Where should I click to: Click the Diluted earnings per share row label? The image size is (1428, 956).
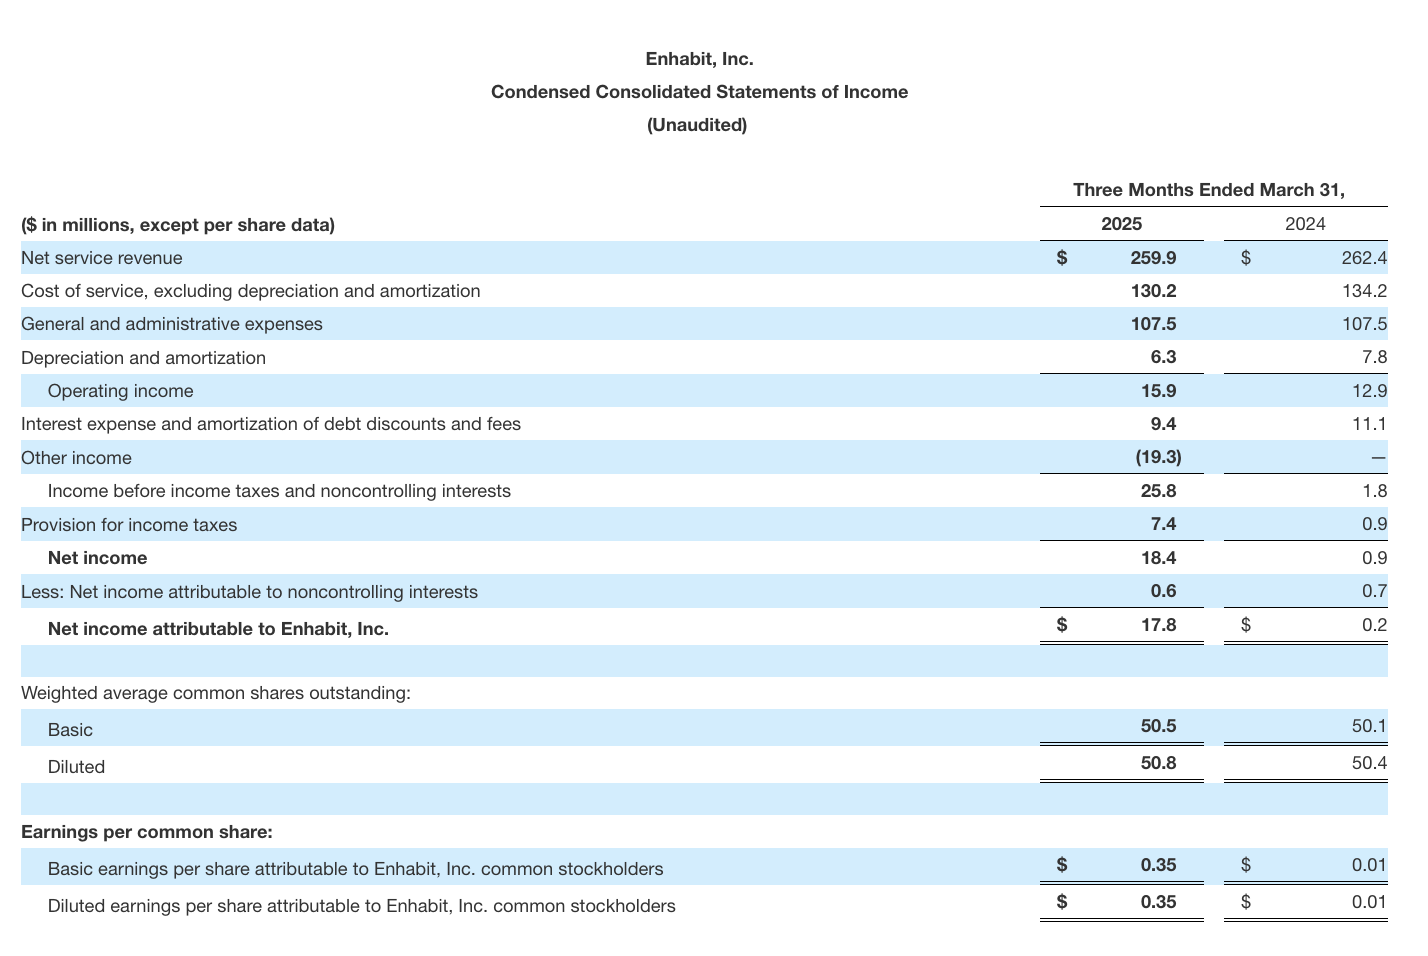point(361,906)
